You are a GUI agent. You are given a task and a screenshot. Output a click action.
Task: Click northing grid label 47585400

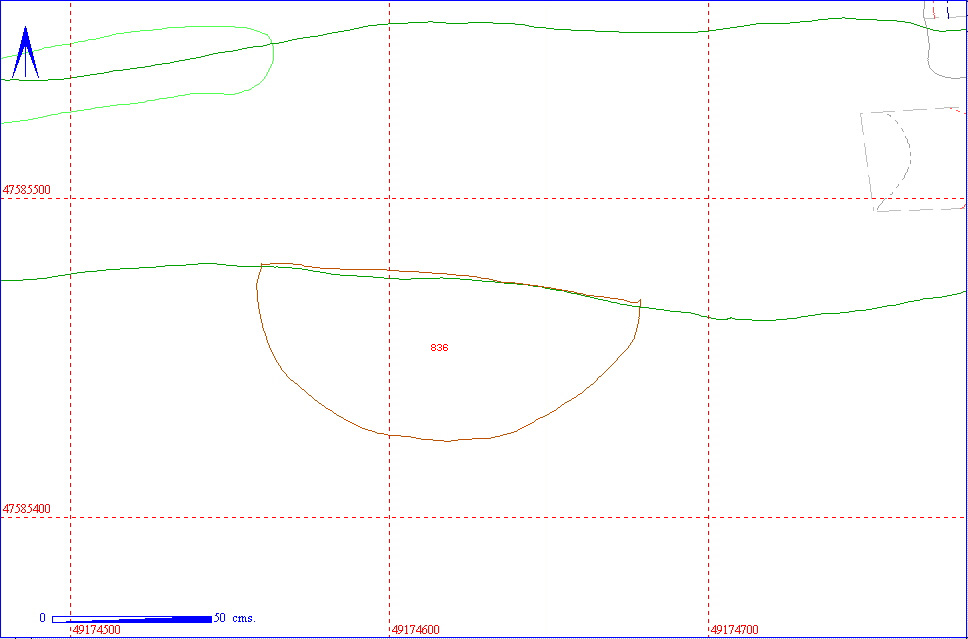(27, 509)
